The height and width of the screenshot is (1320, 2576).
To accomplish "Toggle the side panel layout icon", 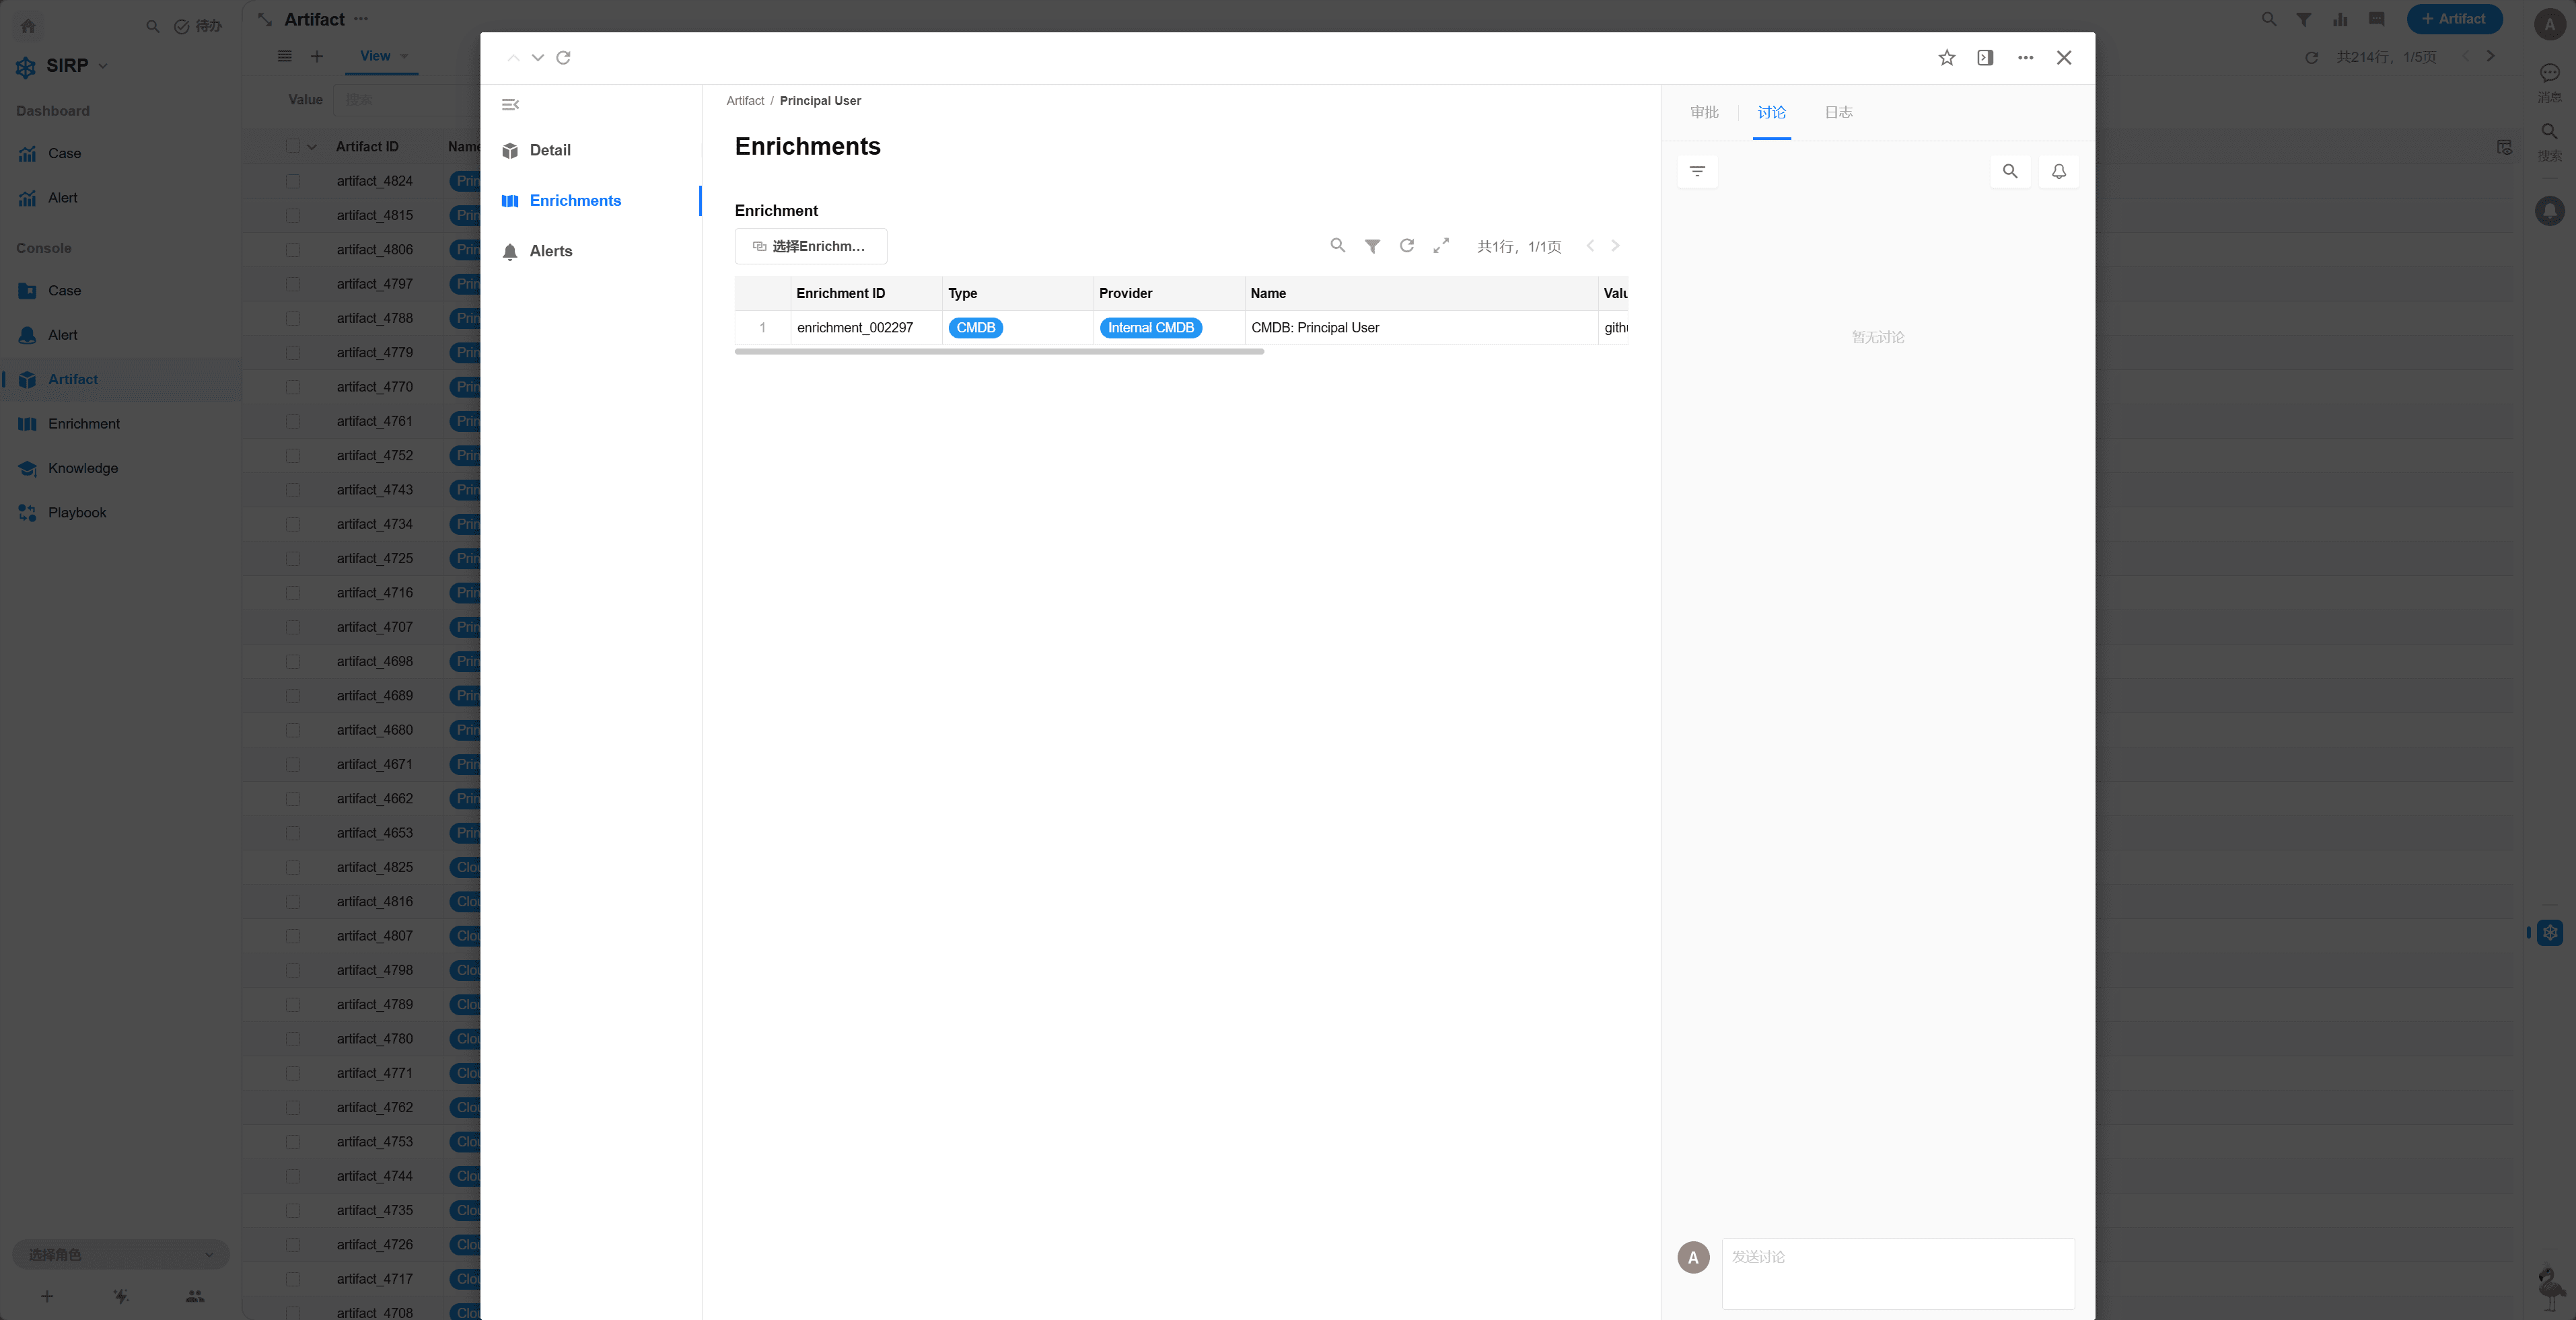I will coord(1986,58).
